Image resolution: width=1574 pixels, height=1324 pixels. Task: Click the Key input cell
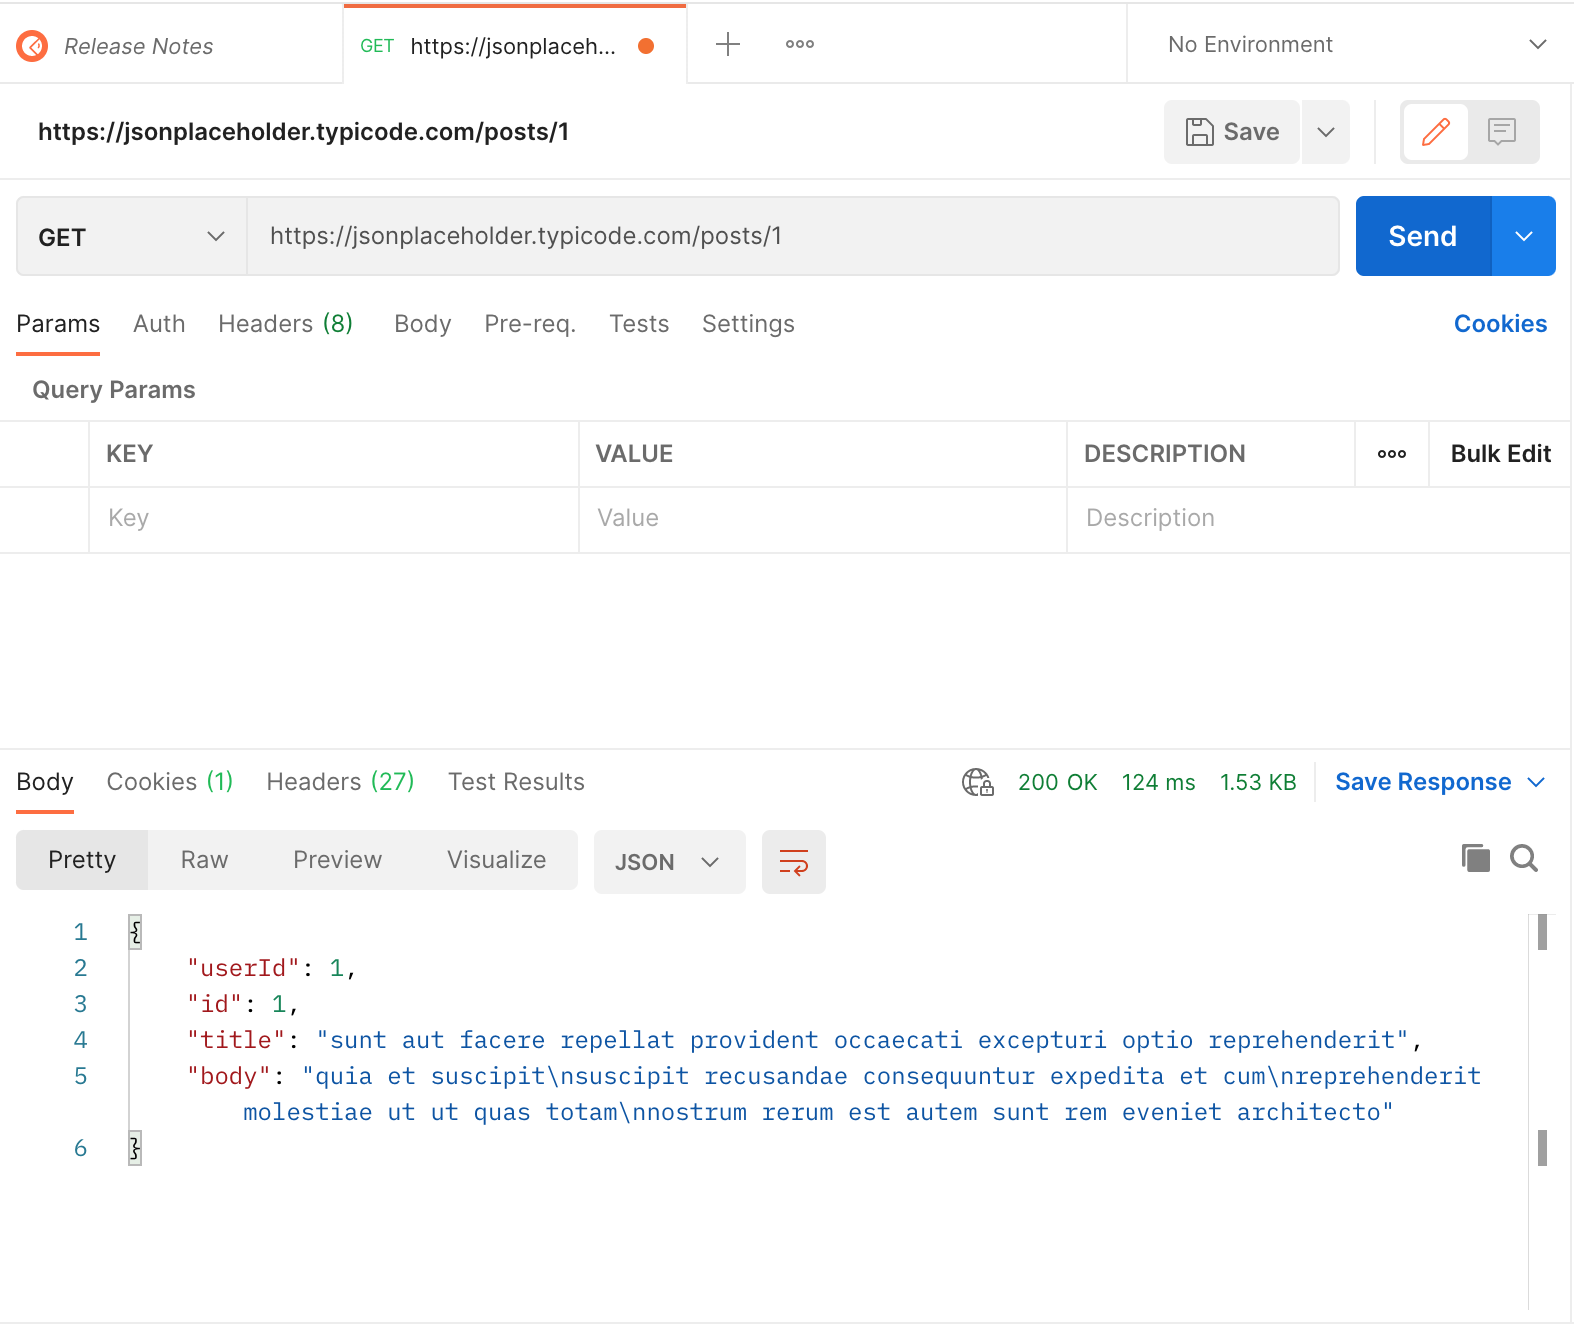(334, 519)
